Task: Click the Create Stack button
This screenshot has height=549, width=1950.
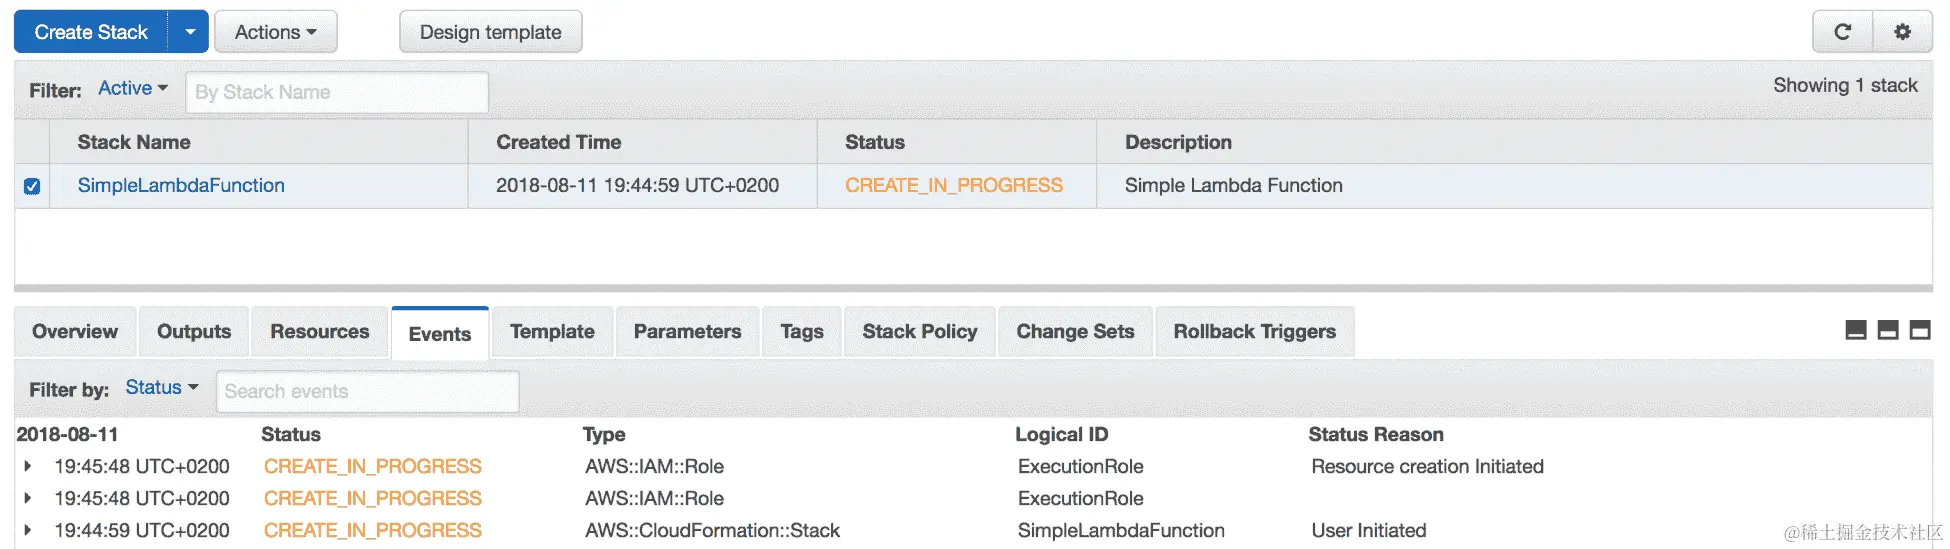Action: click(x=91, y=32)
